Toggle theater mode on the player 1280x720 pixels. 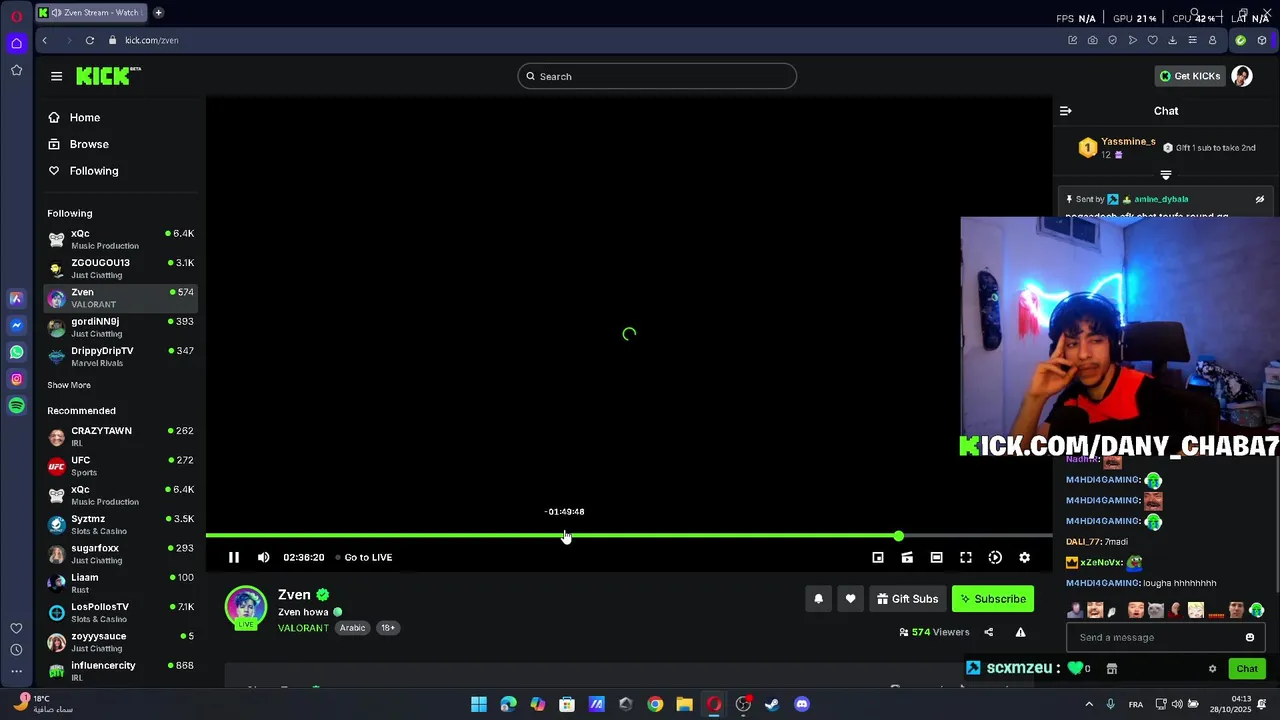coord(936,557)
